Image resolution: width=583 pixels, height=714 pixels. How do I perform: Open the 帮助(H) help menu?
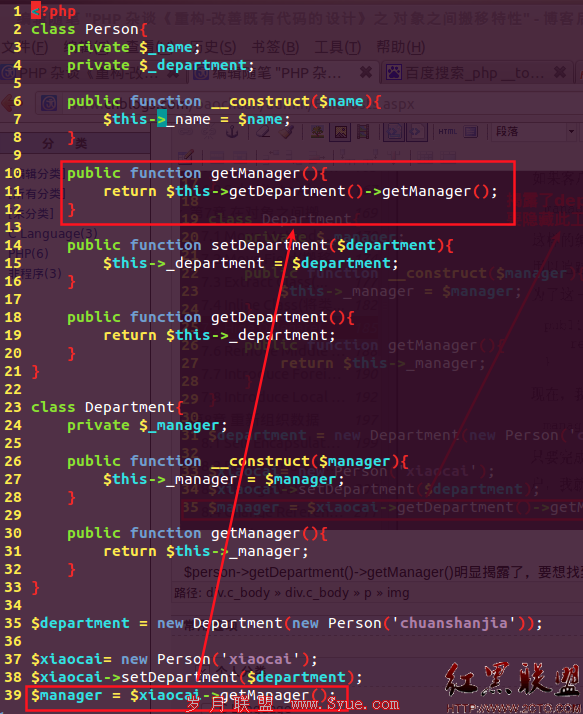(401, 47)
